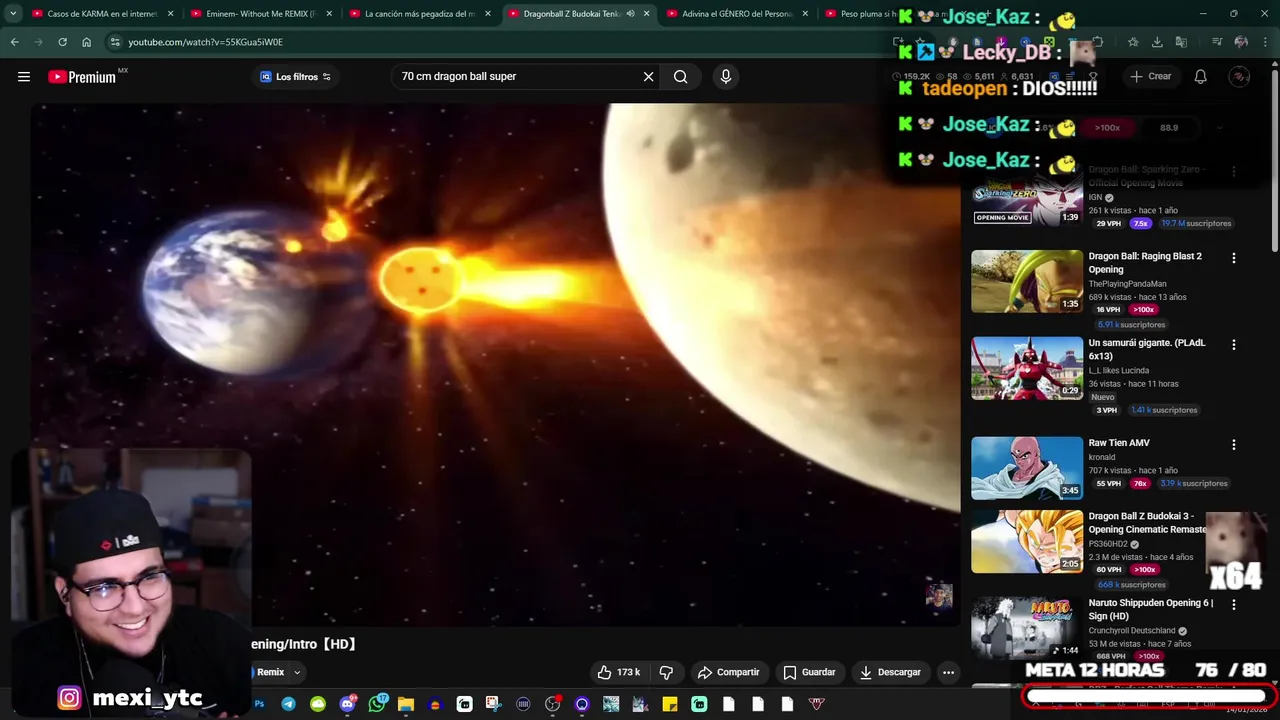Open options menu for Raw Tien AMV
The width and height of the screenshot is (1280, 720).
coord(1233,444)
